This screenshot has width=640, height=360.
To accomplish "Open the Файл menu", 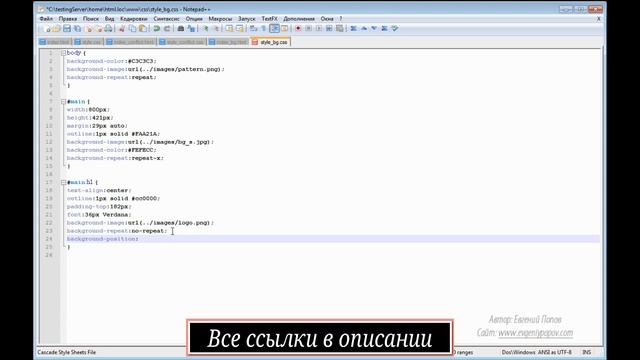I will point(46,19).
